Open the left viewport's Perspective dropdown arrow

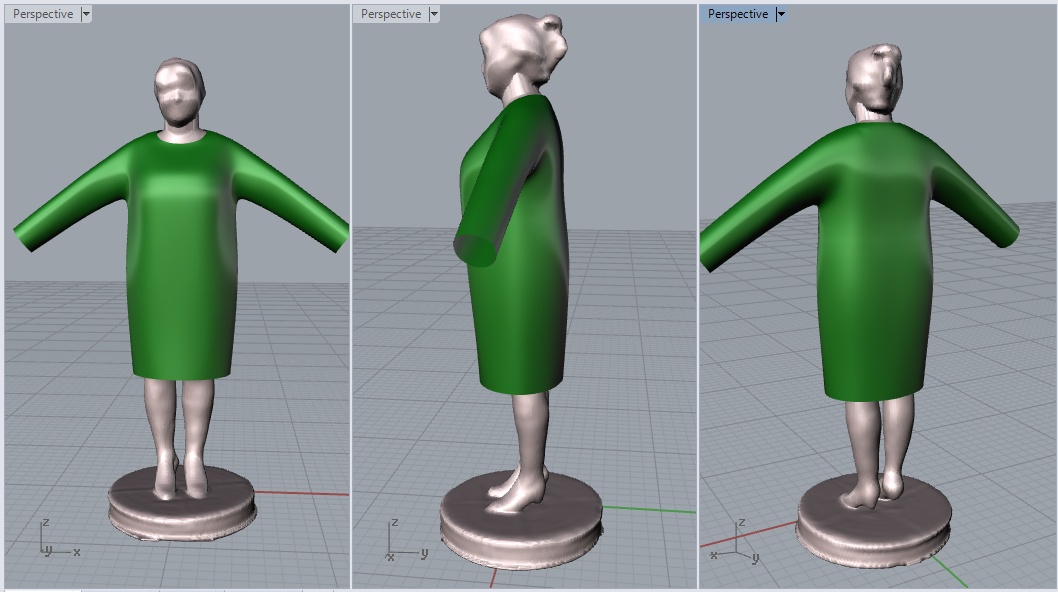[x=86, y=14]
